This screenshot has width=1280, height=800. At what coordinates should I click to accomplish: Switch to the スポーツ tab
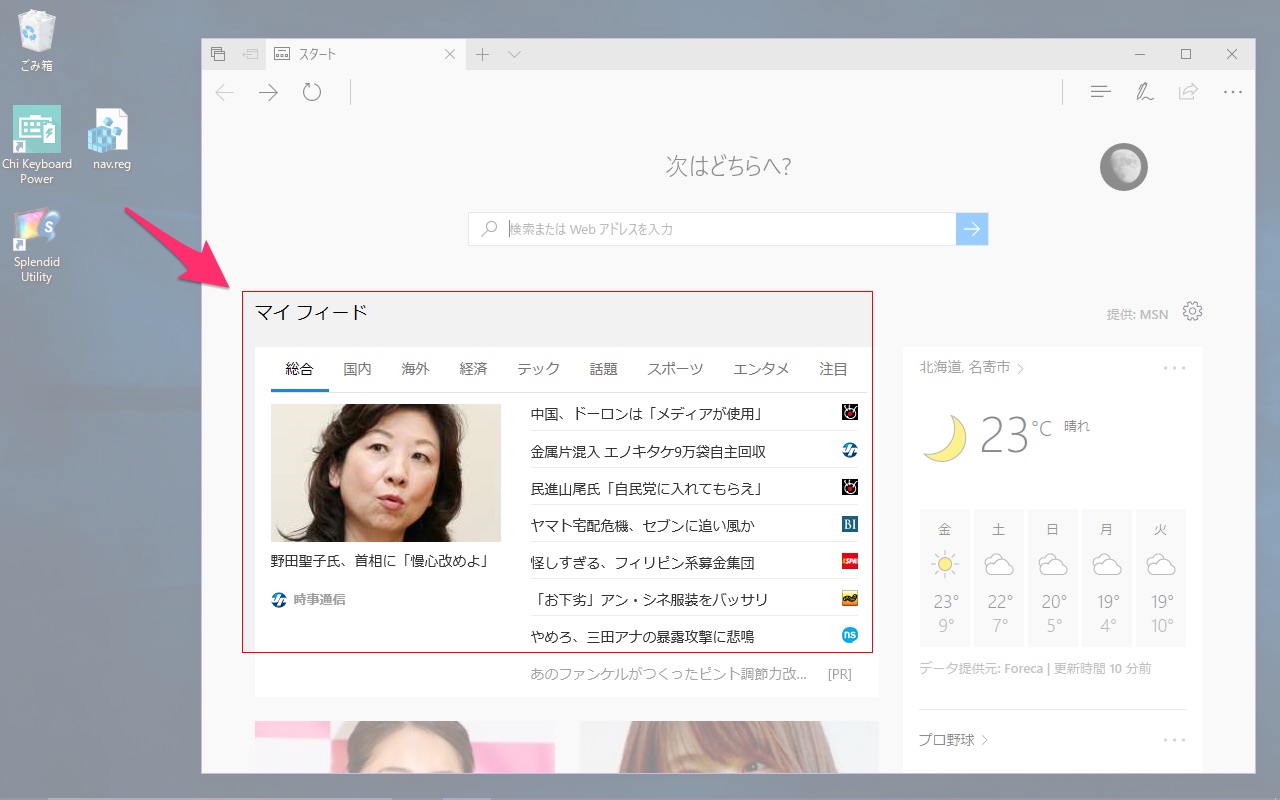(675, 369)
